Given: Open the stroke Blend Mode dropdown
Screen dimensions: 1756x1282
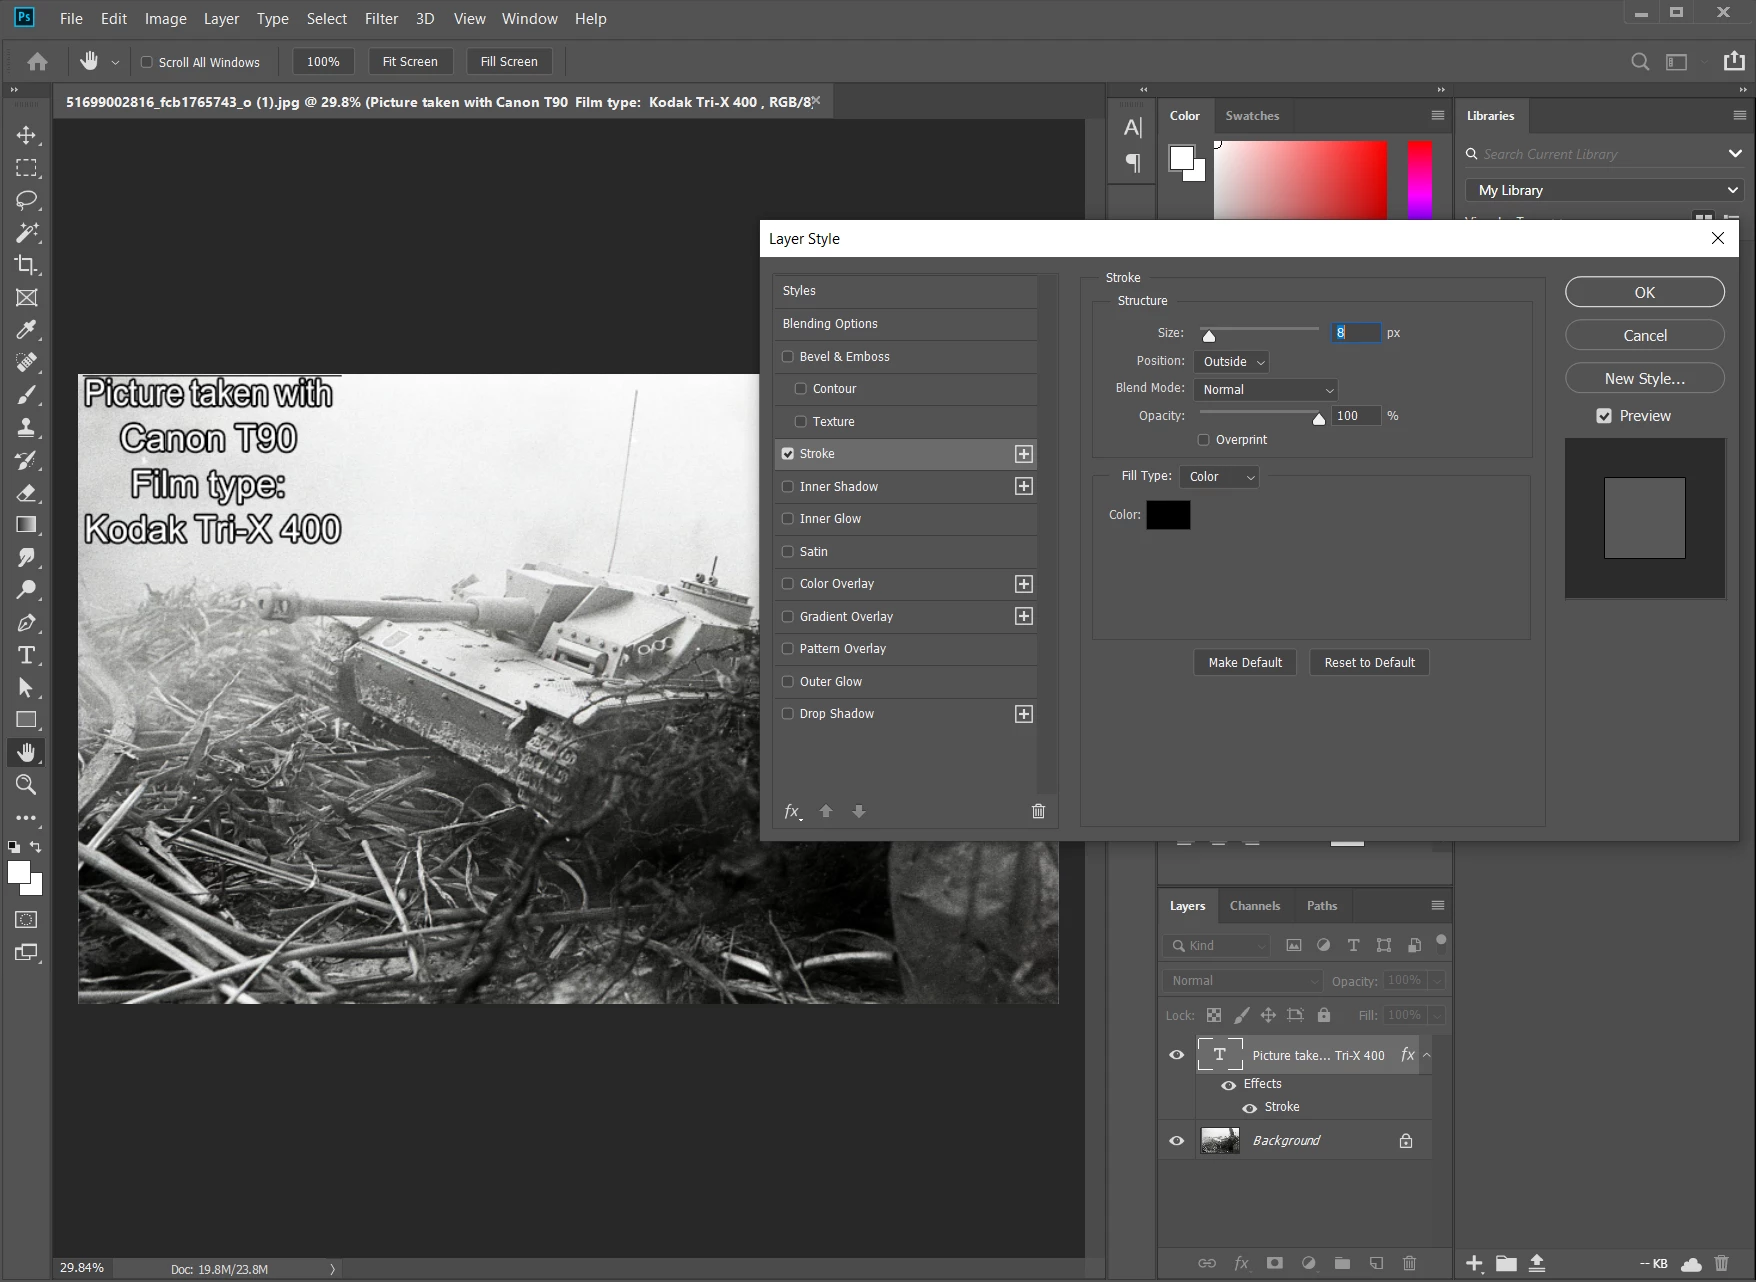Looking at the screenshot, I should pos(1266,390).
